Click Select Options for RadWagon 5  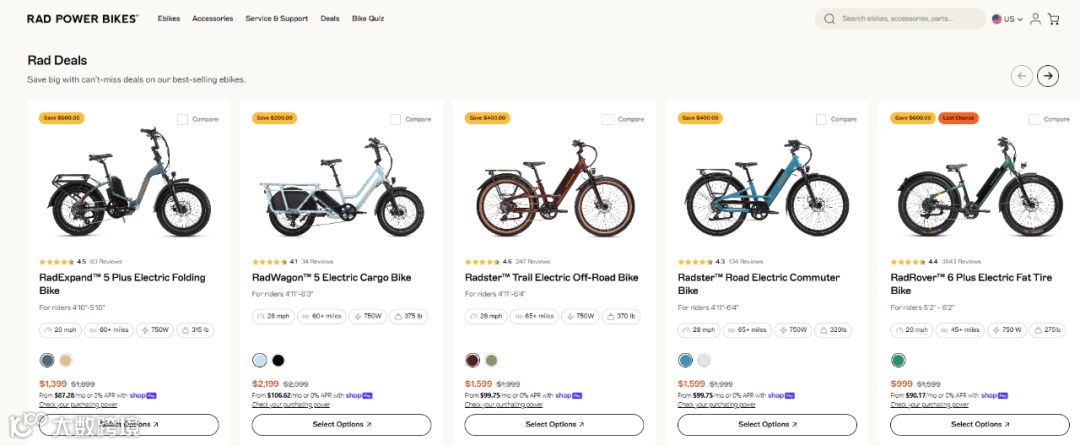(x=341, y=424)
